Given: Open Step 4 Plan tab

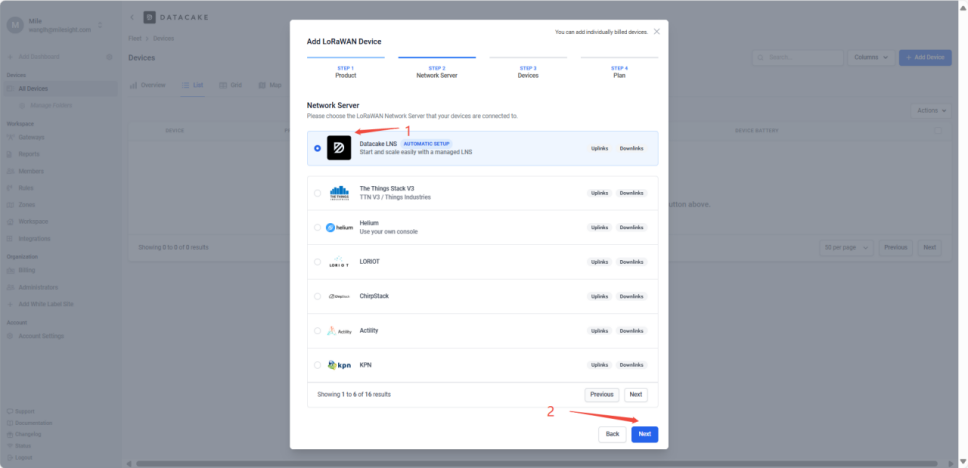Looking at the screenshot, I should 619,69.
